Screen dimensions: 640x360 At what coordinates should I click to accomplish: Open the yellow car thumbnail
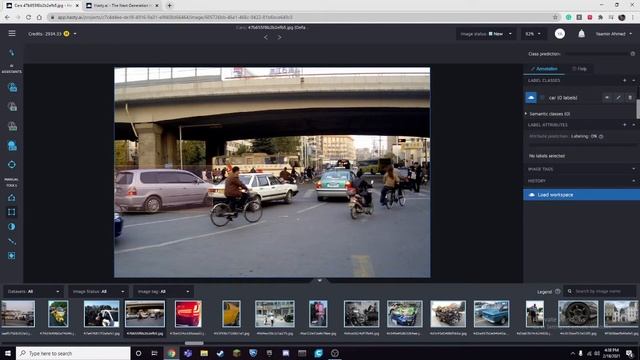coord(231,314)
